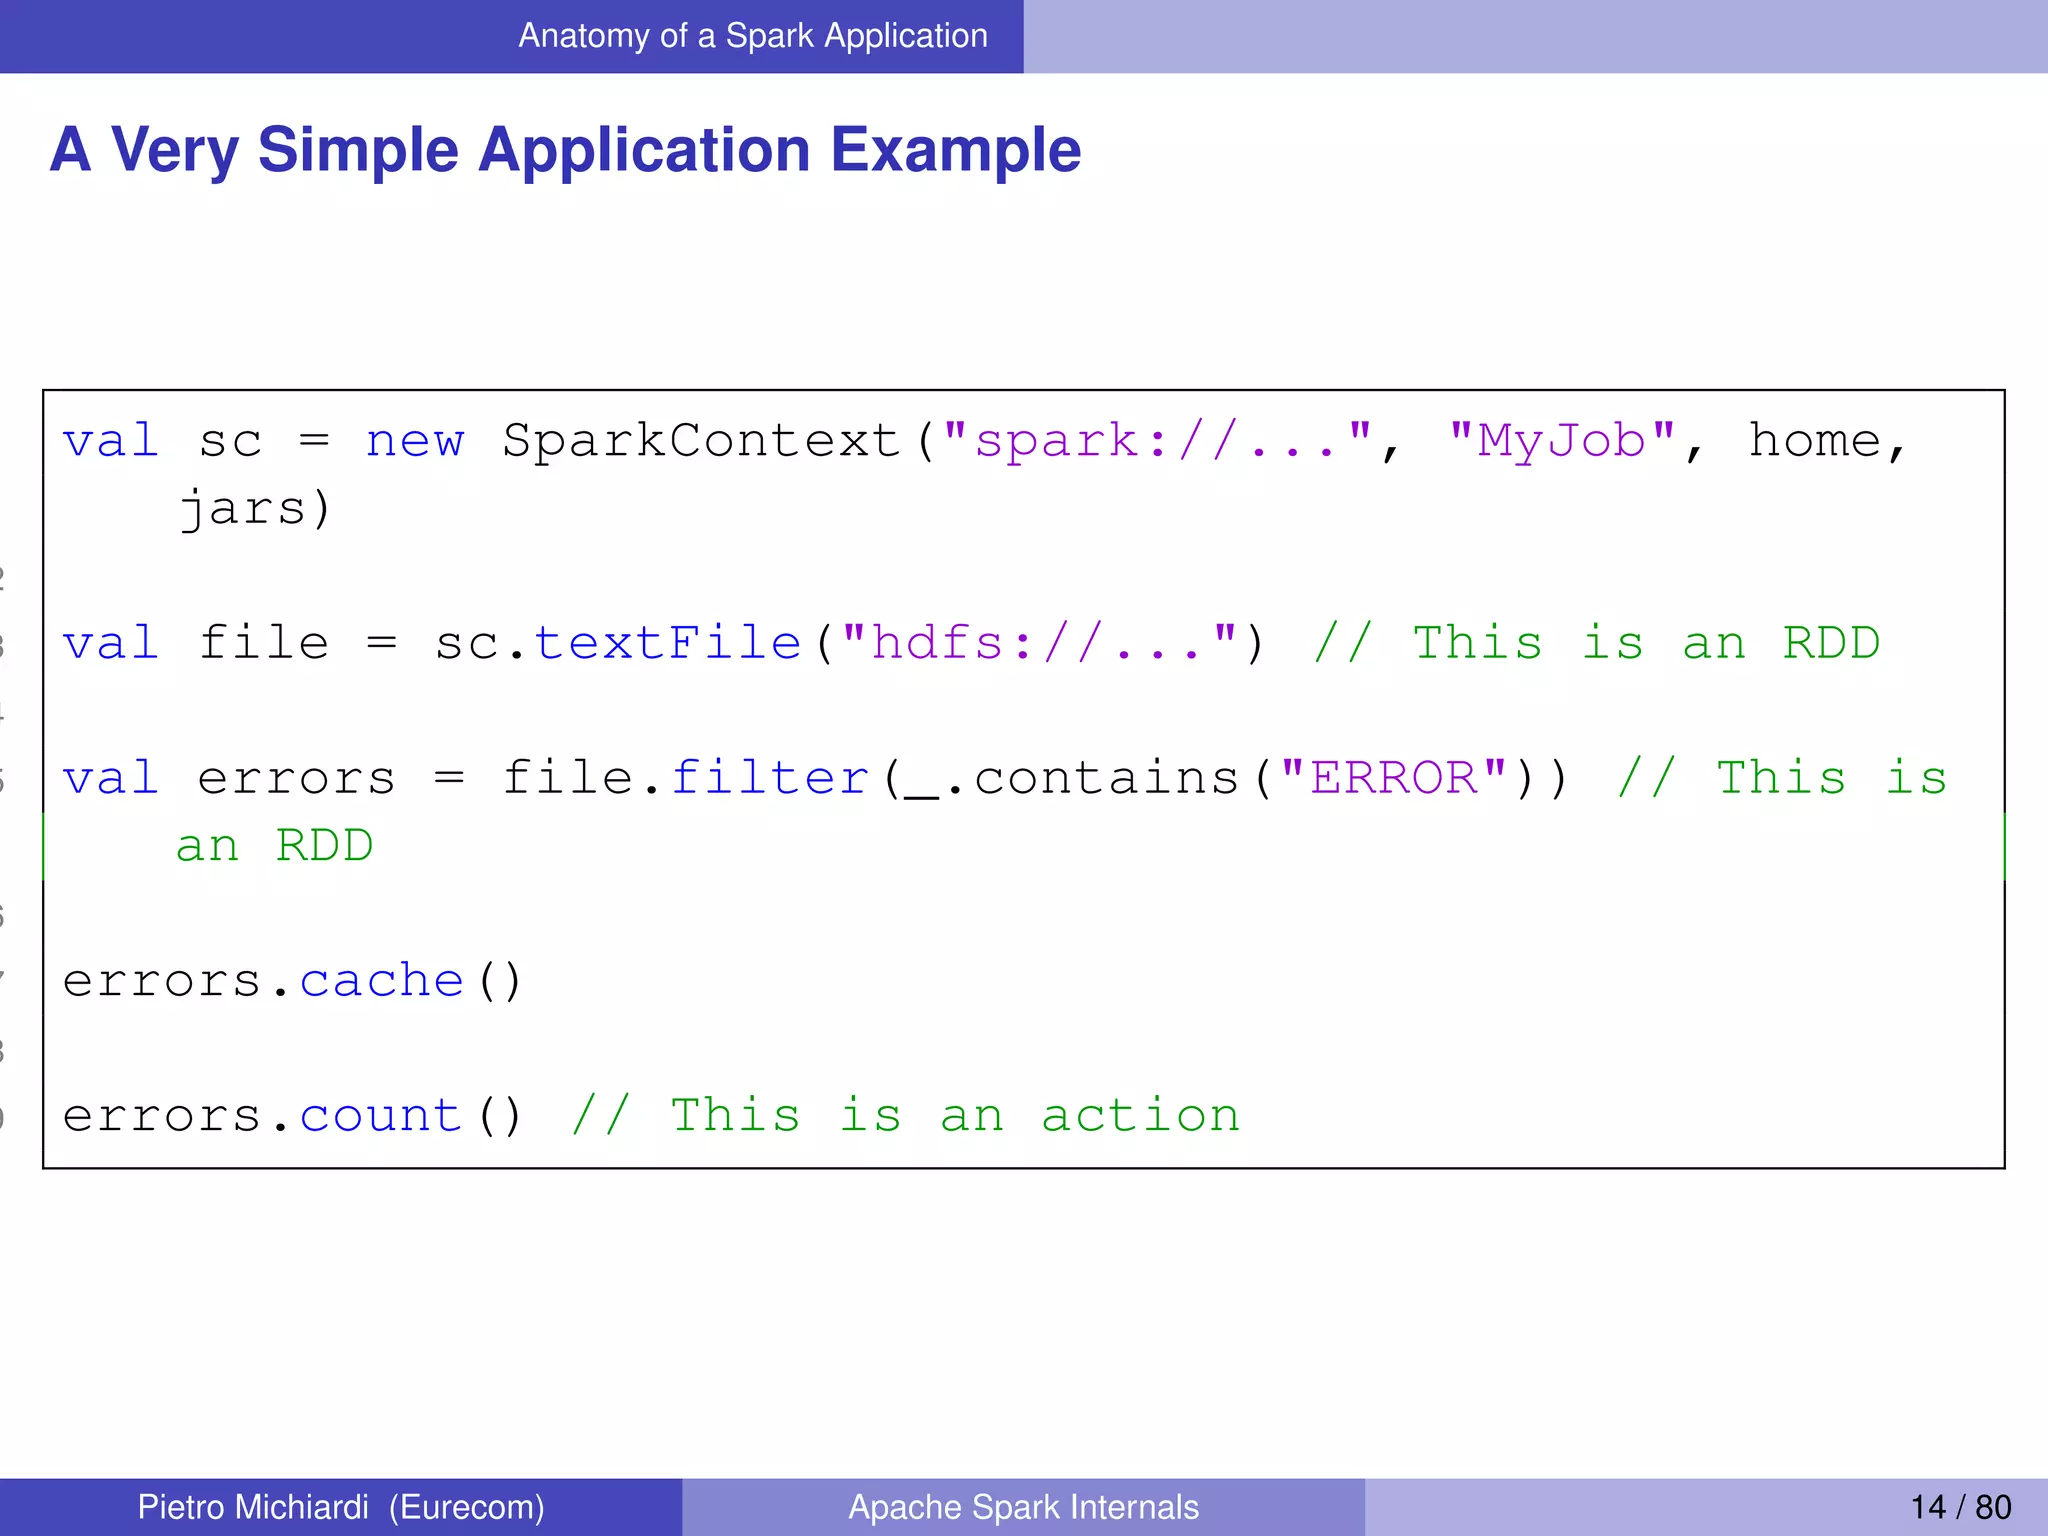The image size is (2048, 1536).
Task: Click the 'cache' method call
Action: 382,981
